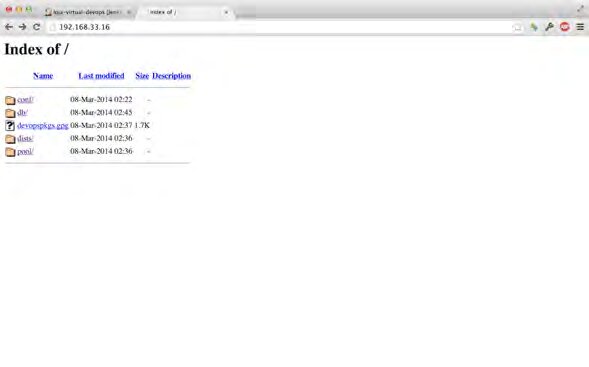Click the unknown file icon beside devopspkgs.gpg
Image resolution: width=589 pixels, height=367 pixels.
10,125
